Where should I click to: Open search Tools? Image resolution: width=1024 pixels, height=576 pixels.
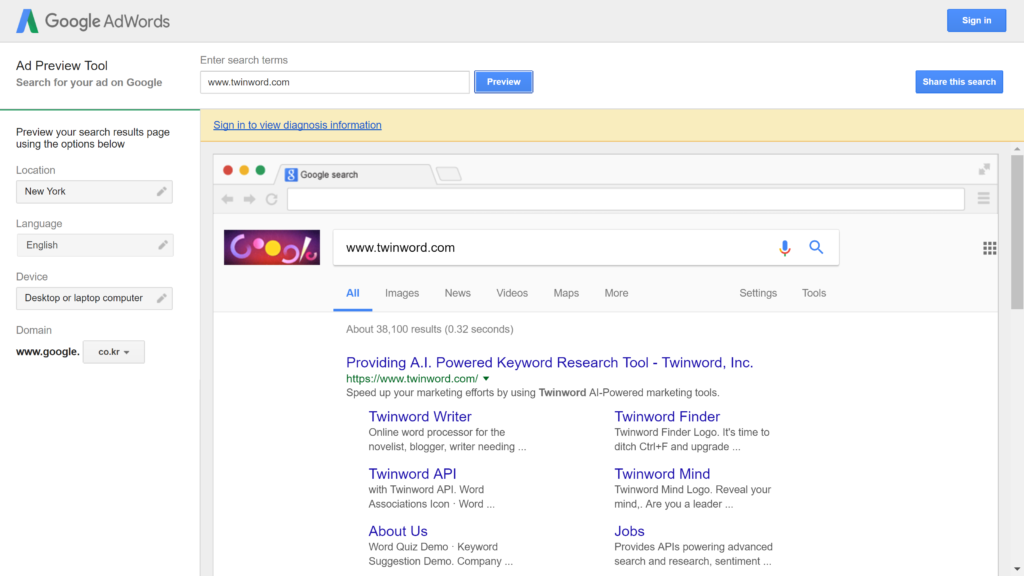[814, 293]
